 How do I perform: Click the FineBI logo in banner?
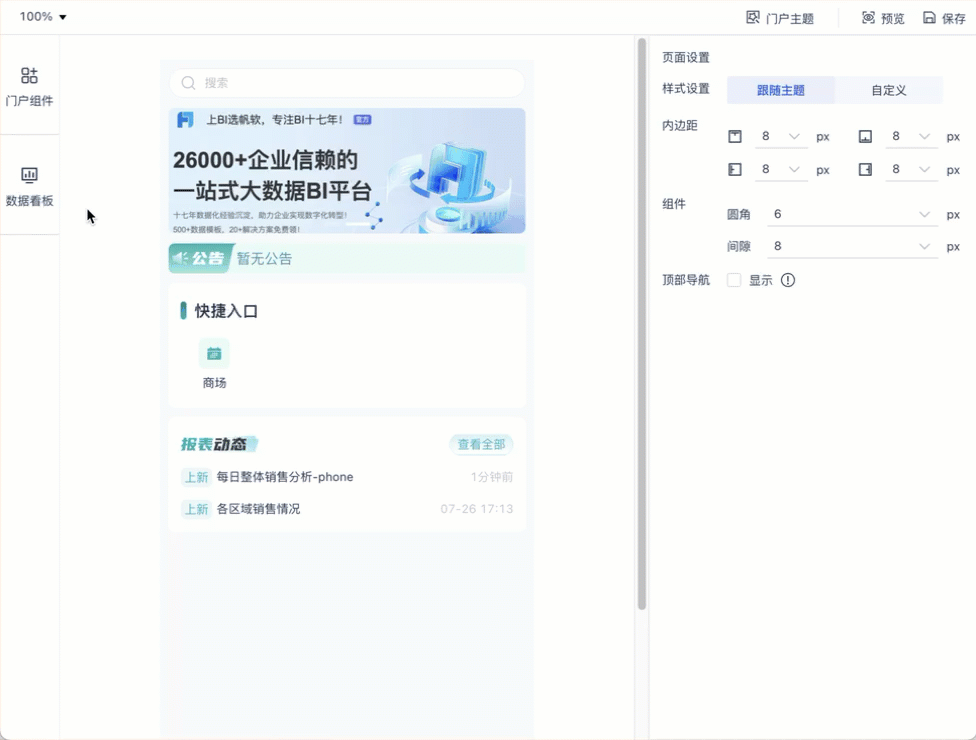[x=185, y=119]
